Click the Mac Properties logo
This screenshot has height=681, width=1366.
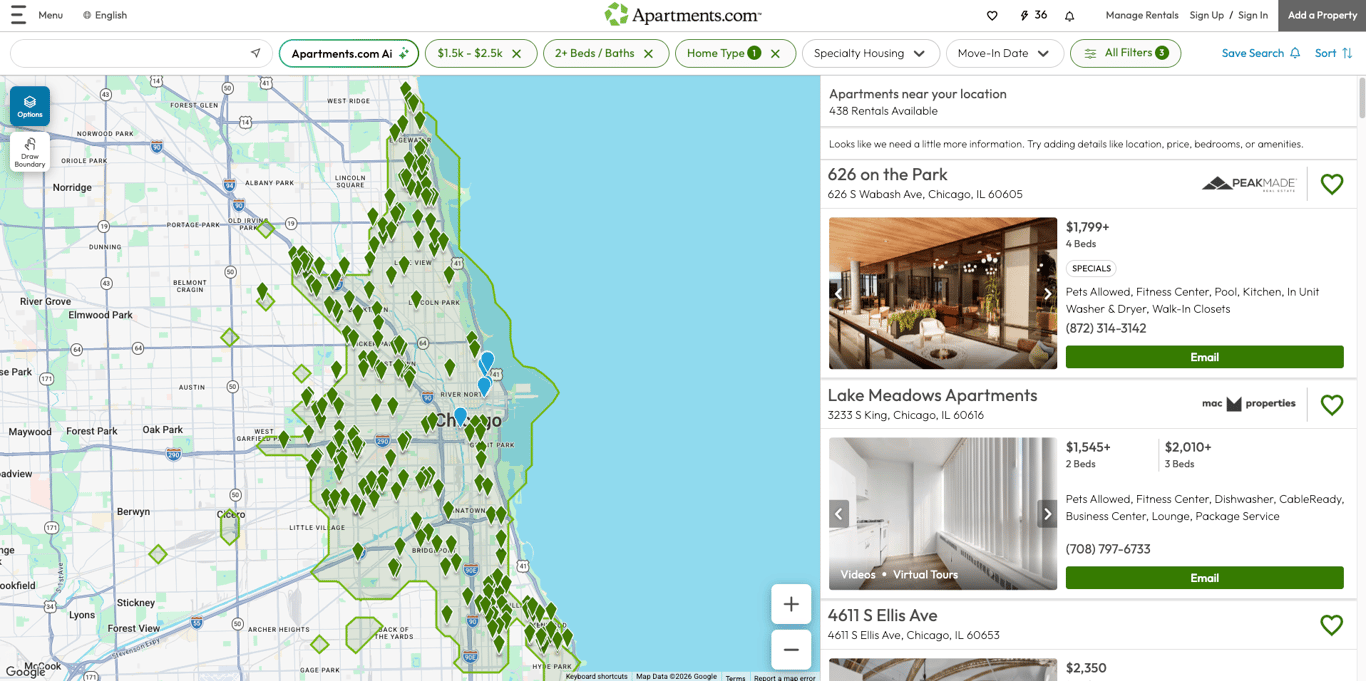pos(1248,404)
